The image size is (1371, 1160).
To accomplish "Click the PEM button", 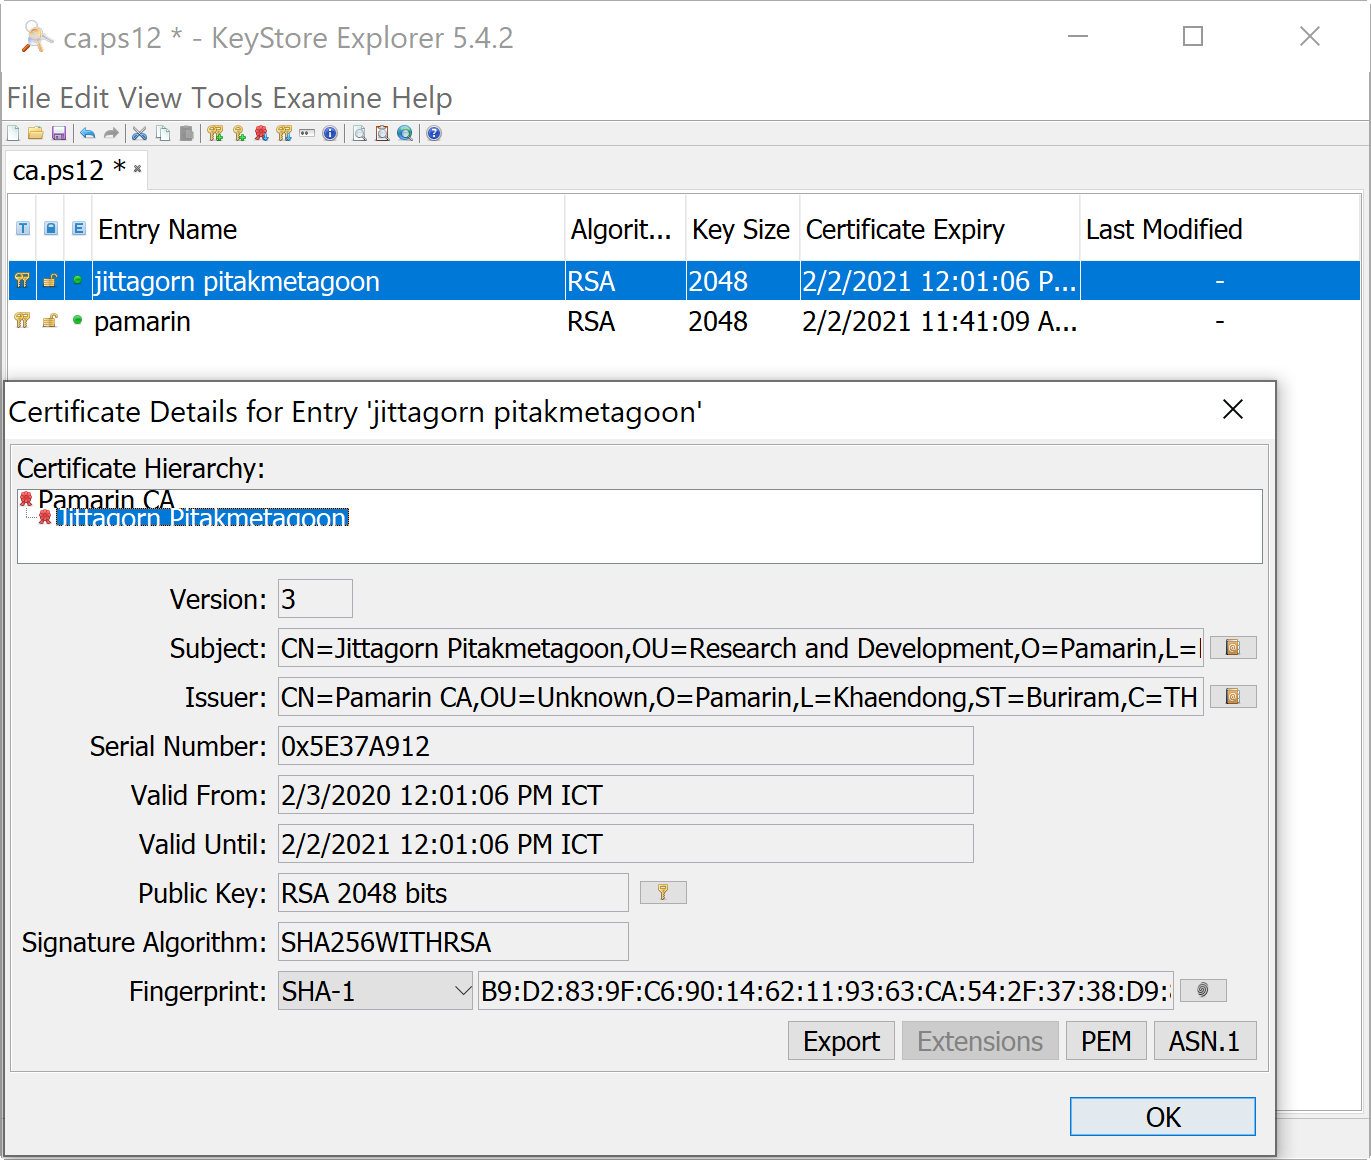I will click(x=1106, y=1041).
